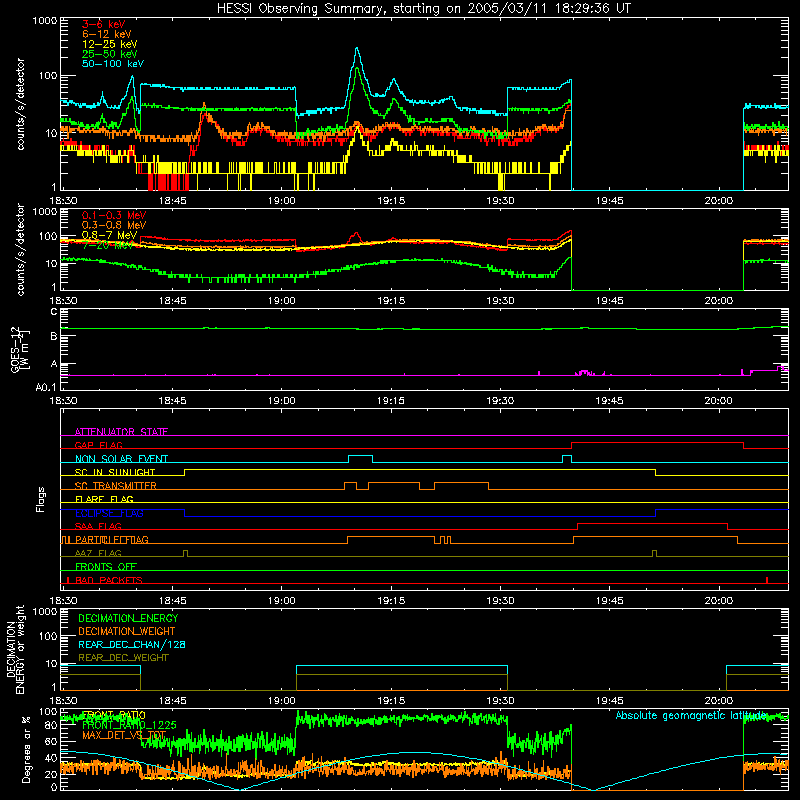This screenshot has height=800, width=800.
Task: Click the Absolute geomagnetic latitude label
Action: [x=691, y=715]
